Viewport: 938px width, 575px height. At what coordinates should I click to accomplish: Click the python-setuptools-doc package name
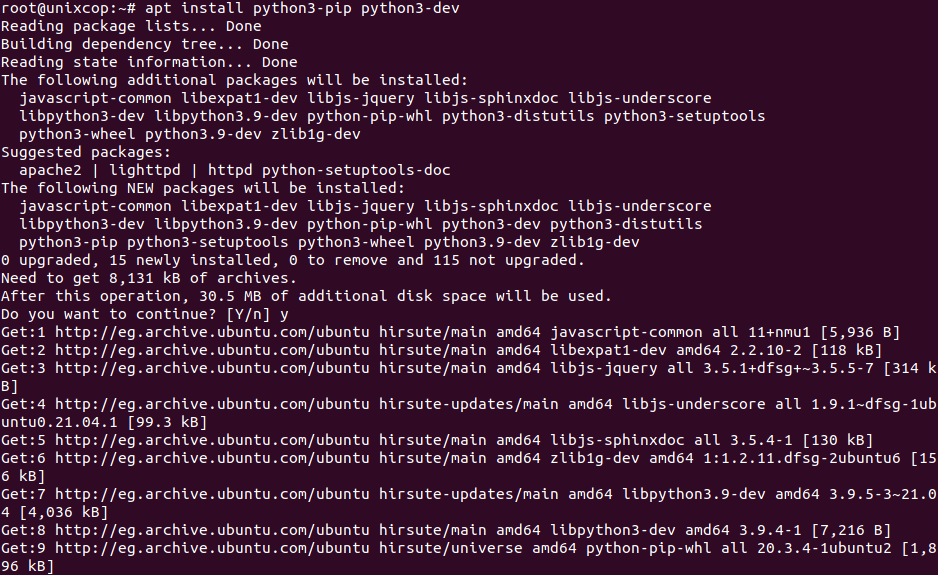356,170
